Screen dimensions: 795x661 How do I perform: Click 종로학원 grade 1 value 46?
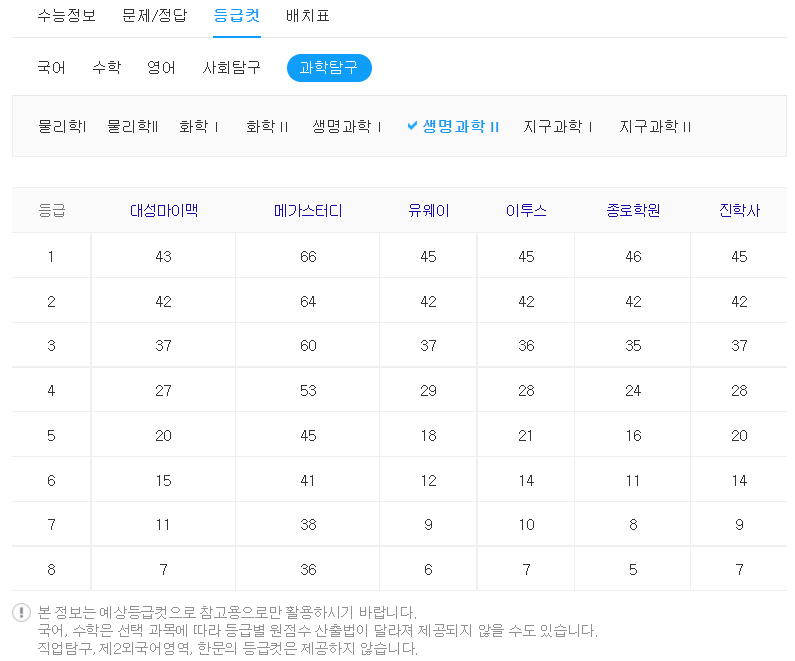(633, 256)
